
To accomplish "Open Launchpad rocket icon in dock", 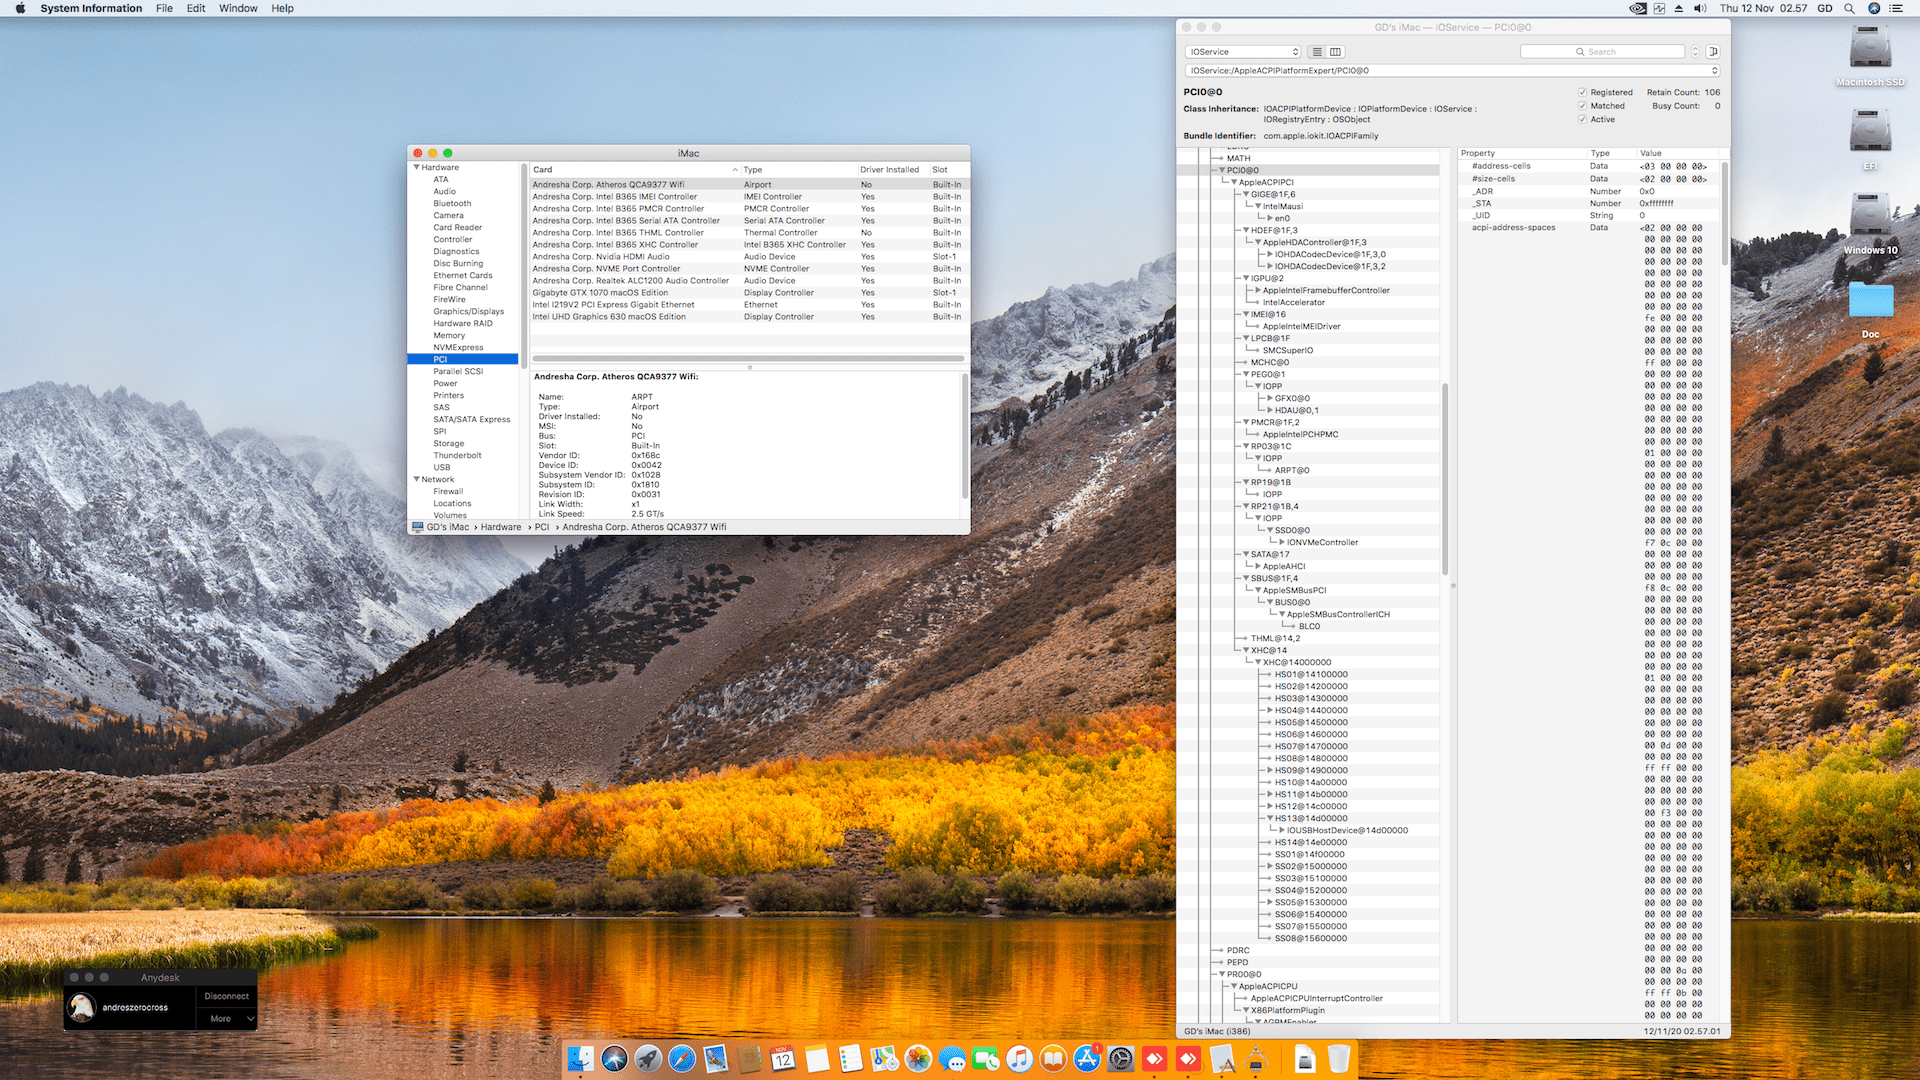I will (648, 1058).
